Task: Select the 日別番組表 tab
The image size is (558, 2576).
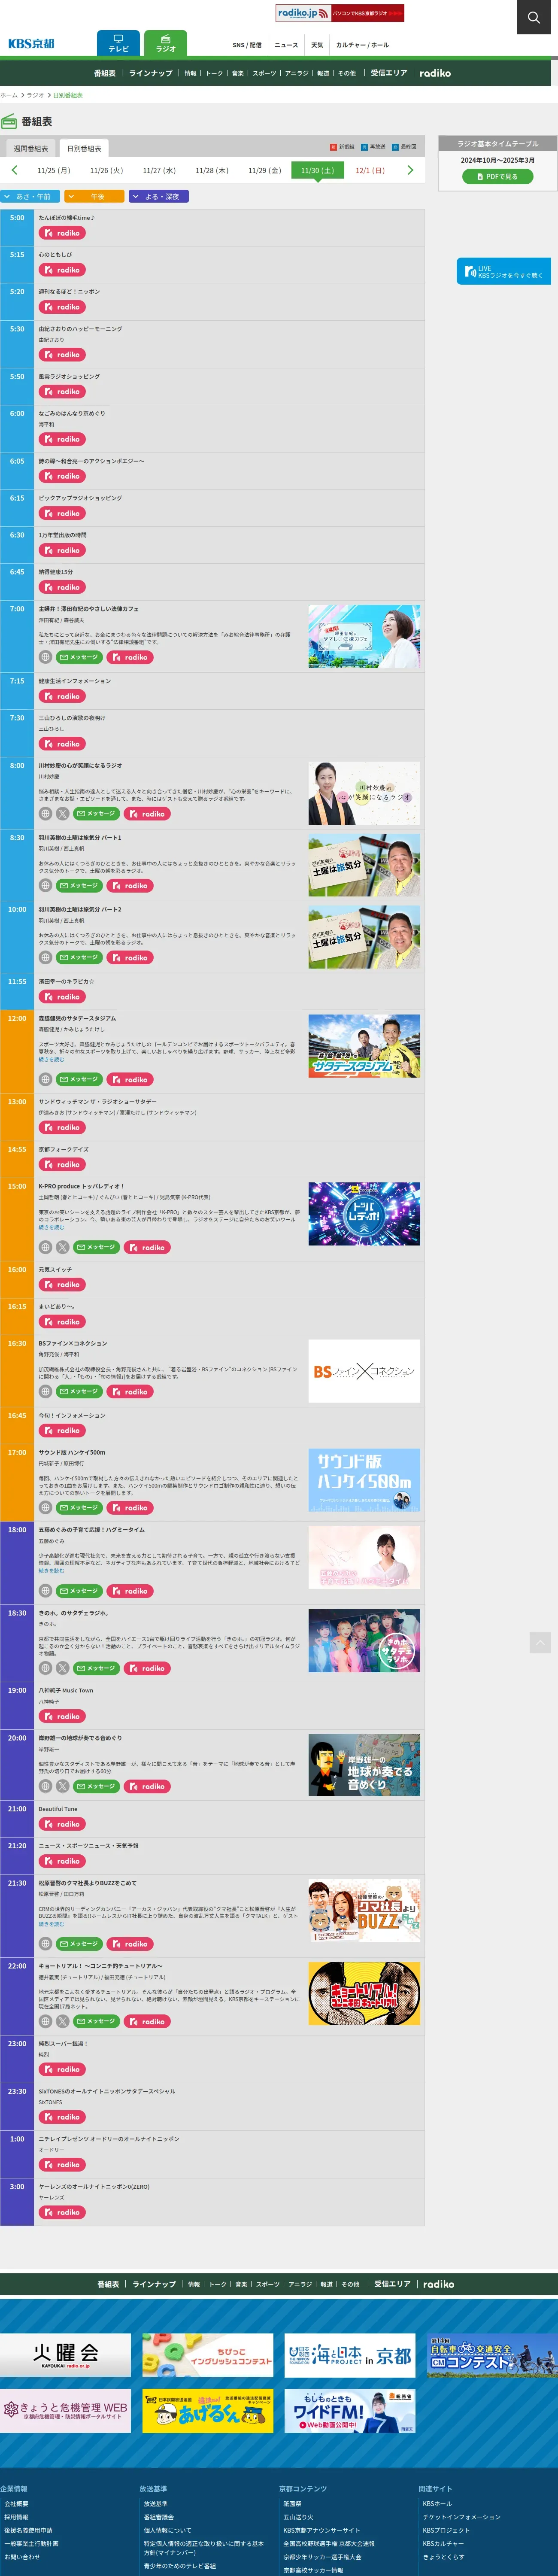Action: click(84, 148)
